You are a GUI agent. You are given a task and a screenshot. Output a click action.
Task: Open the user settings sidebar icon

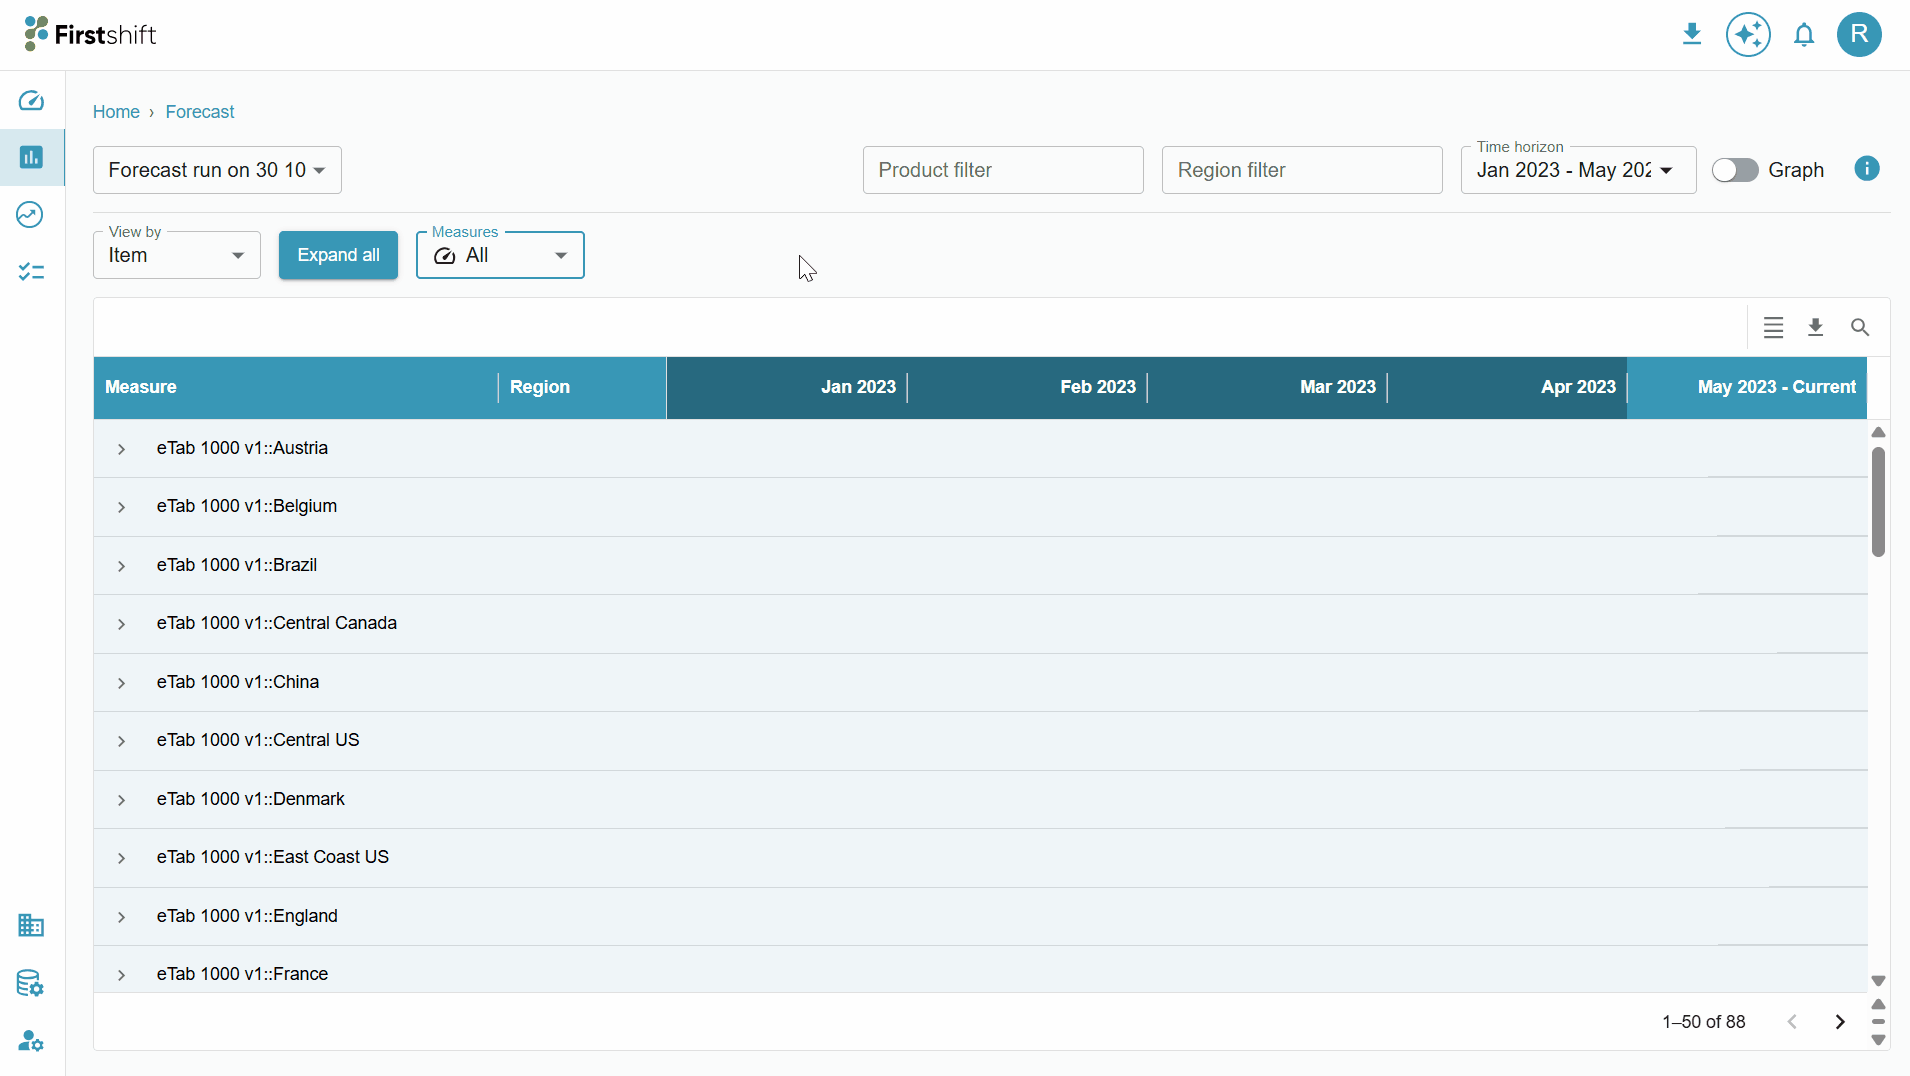tap(31, 1041)
